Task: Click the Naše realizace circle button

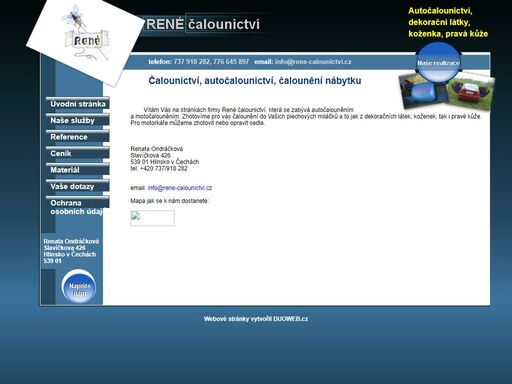Action: pos(438,62)
